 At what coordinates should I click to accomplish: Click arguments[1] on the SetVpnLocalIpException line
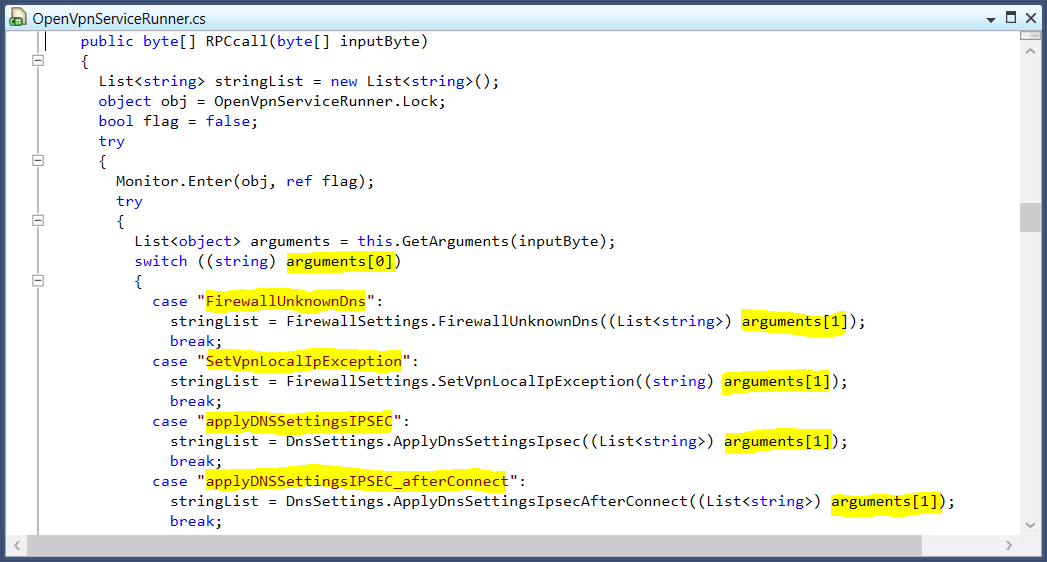777,382
